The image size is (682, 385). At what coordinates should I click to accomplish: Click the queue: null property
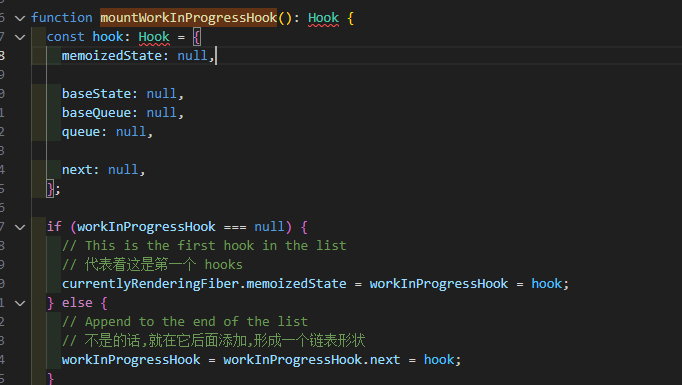point(107,132)
